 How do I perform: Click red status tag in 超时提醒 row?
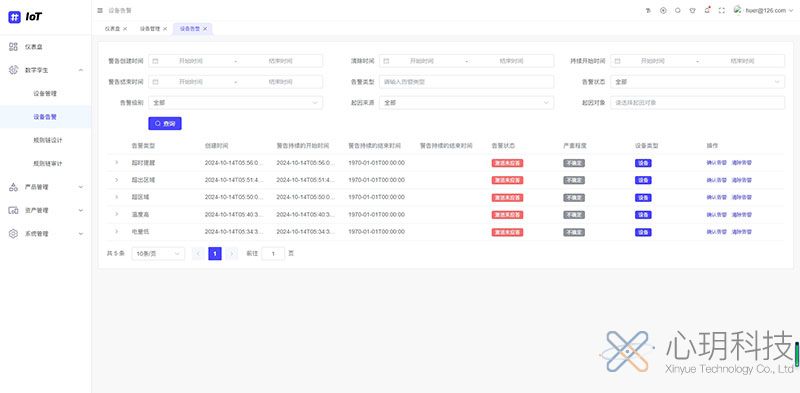pos(507,163)
